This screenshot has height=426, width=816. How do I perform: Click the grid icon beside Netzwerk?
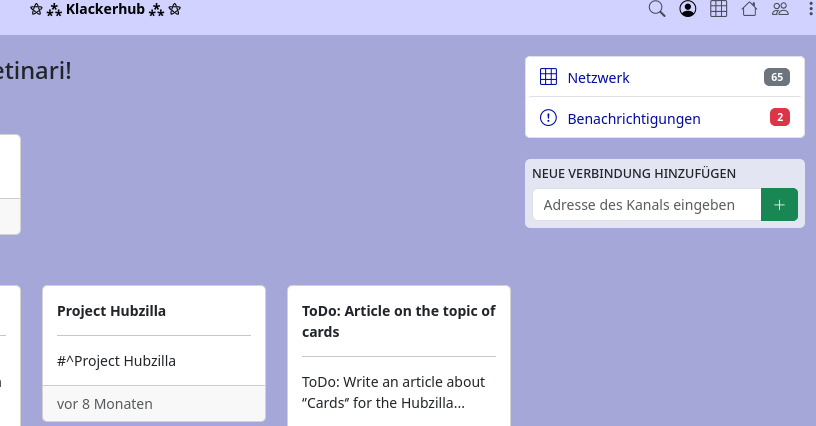click(548, 77)
